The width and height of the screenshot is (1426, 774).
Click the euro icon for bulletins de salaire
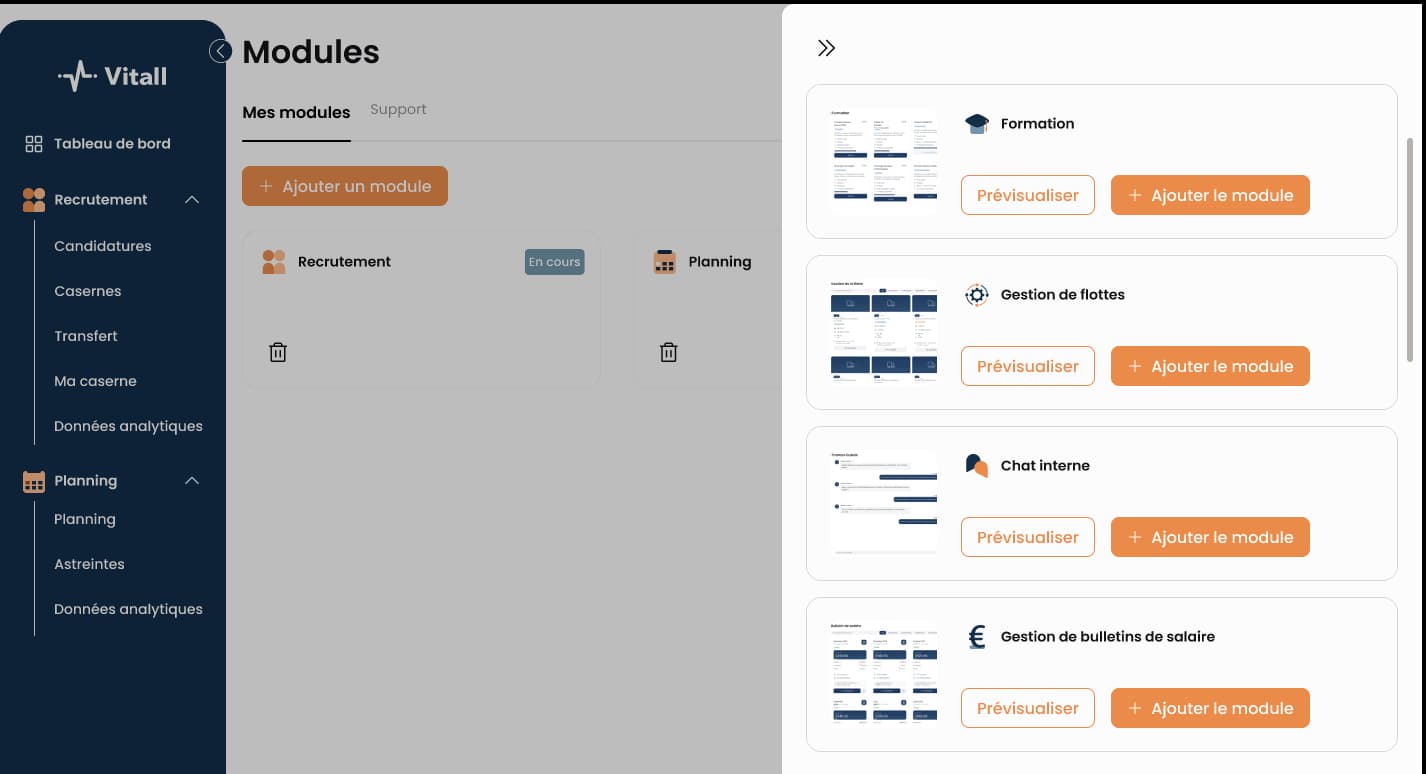(976, 637)
